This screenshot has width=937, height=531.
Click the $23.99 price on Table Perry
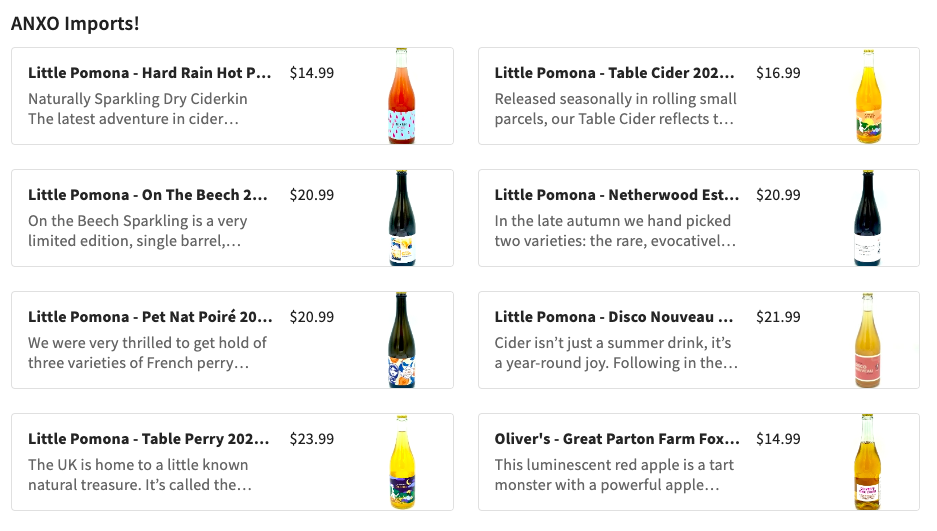coord(312,439)
